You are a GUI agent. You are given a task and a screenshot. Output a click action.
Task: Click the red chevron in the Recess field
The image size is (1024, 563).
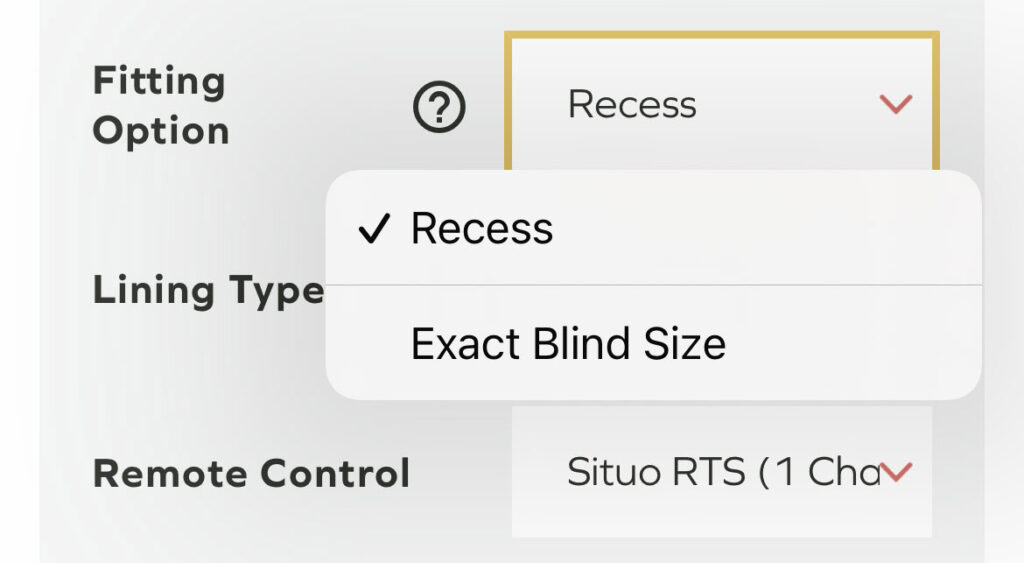tap(895, 103)
